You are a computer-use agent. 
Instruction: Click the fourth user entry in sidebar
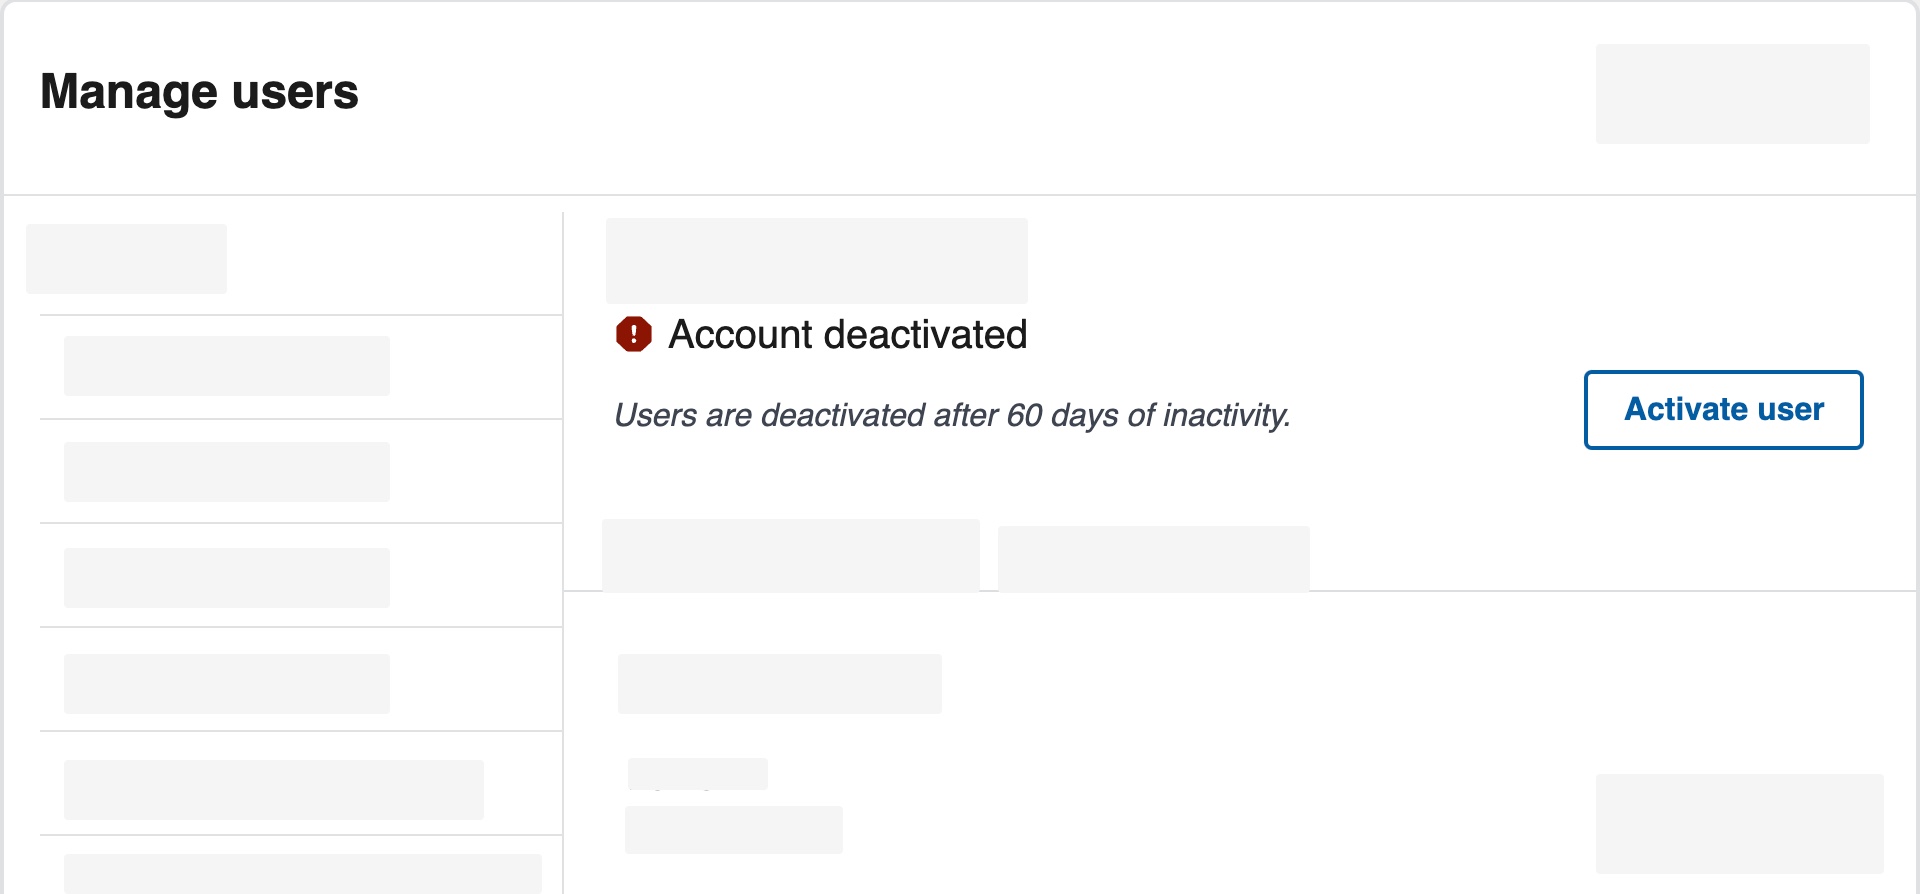click(x=226, y=683)
